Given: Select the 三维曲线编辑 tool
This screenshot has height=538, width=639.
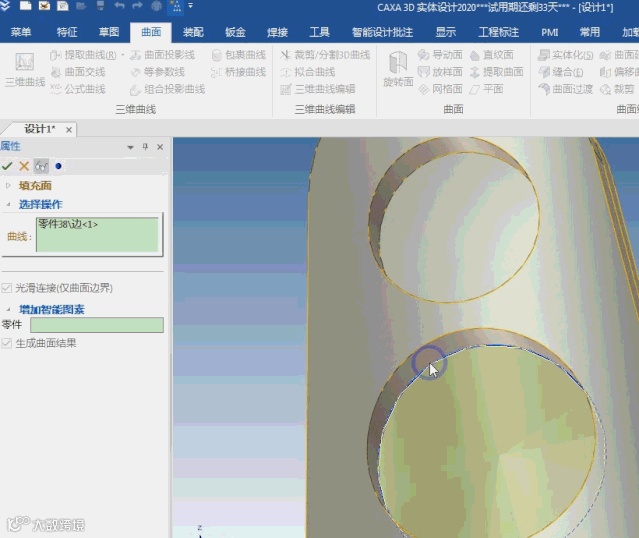Looking at the screenshot, I should [x=318, y=89].
